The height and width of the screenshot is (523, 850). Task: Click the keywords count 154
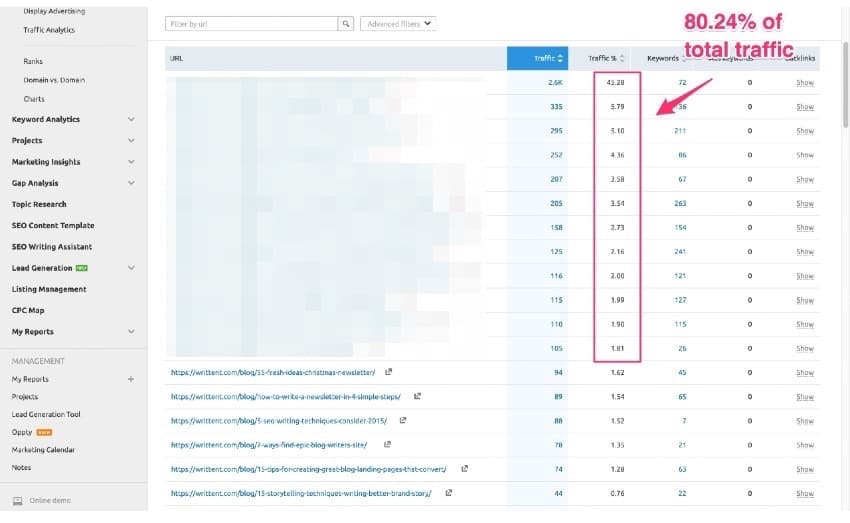click(680, 228)
